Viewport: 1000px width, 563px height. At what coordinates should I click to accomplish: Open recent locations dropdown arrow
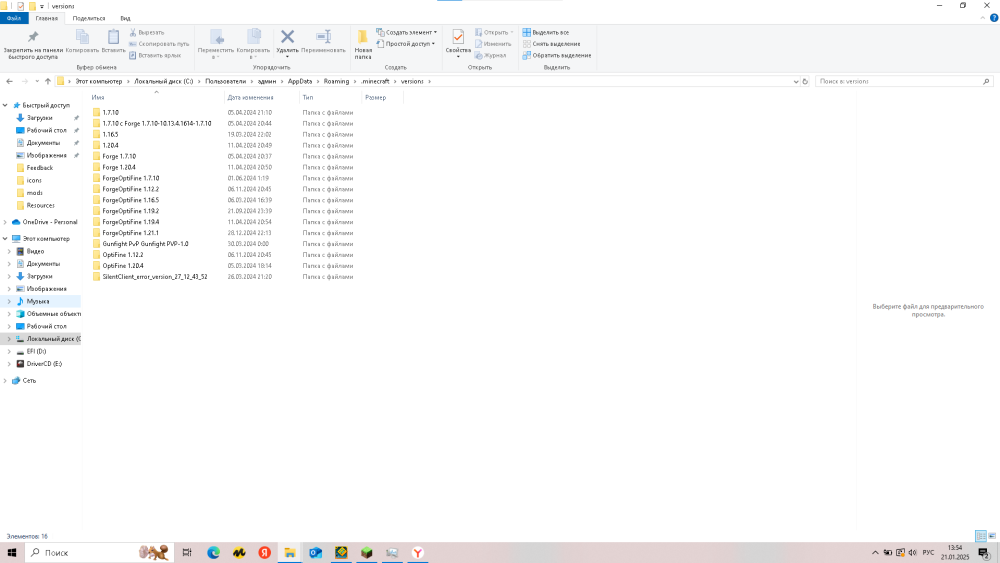click(x=37, y=82)
